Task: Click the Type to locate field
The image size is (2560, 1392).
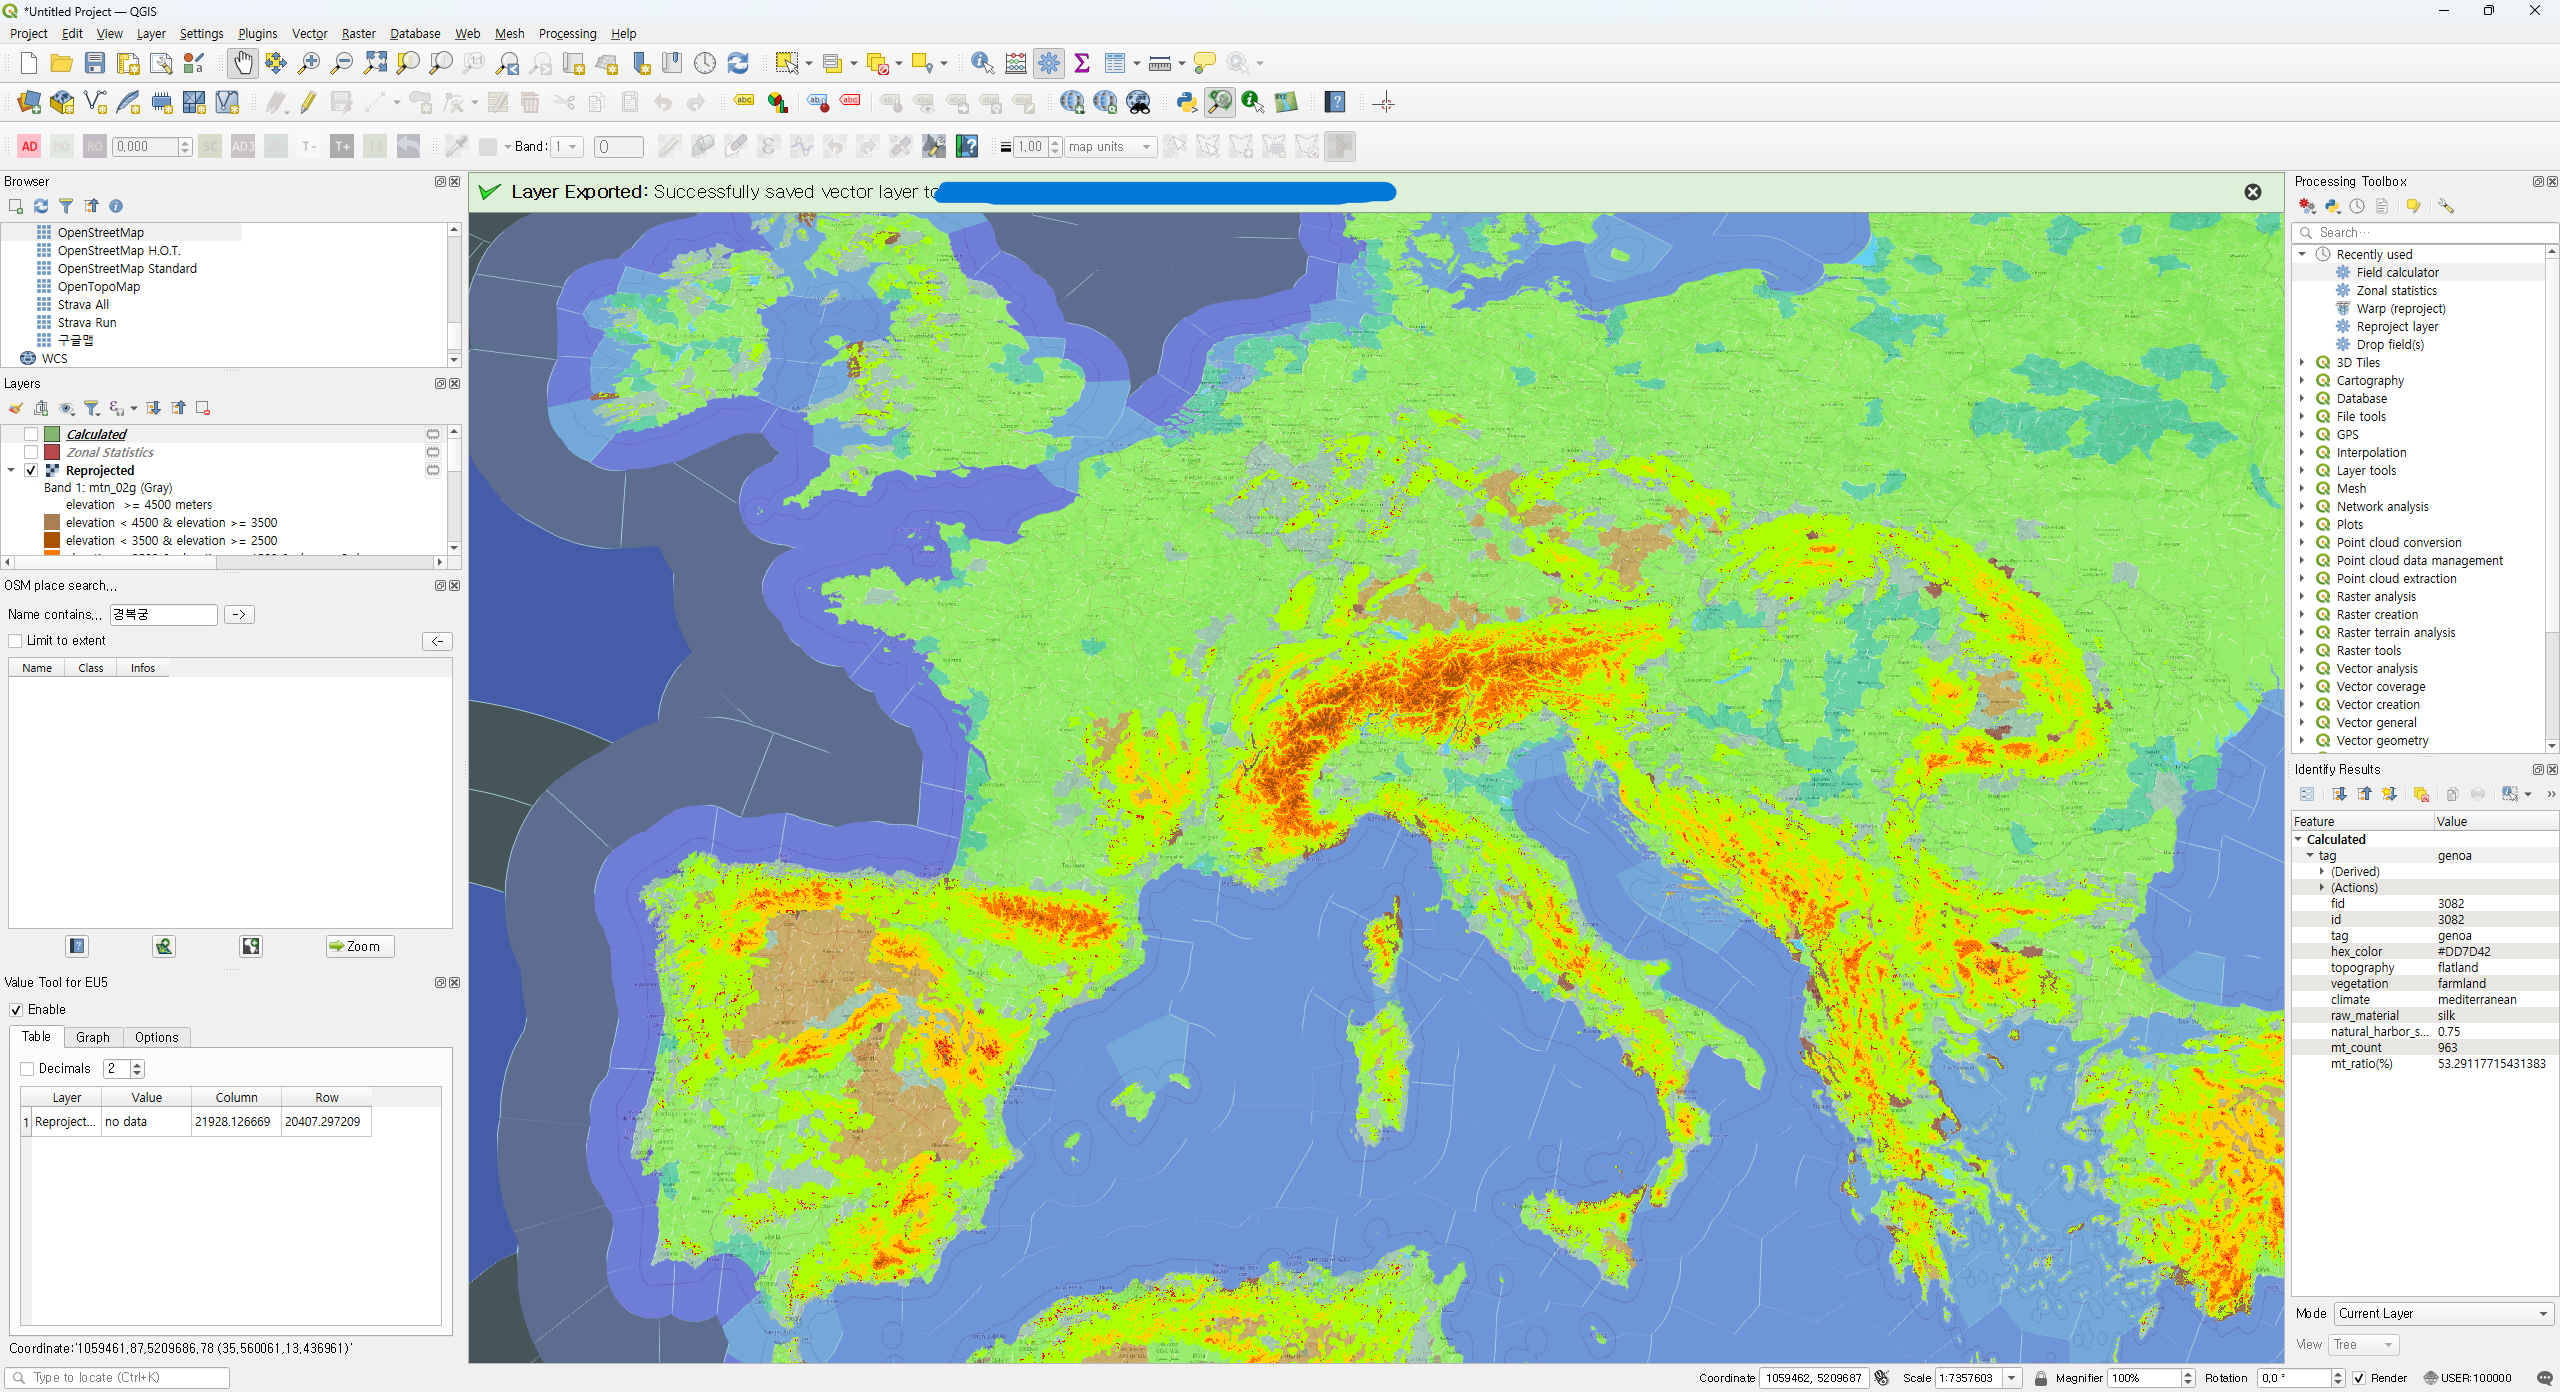Action: tap(118, 1378)
